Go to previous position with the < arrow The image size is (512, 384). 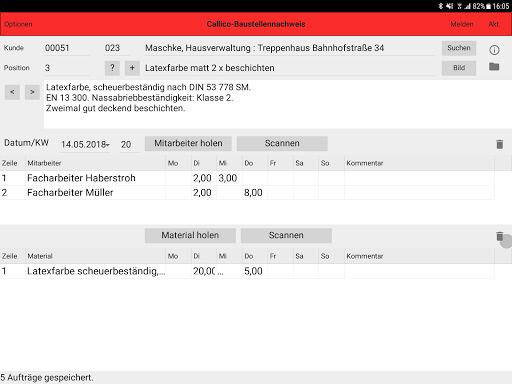pos(12,92)
